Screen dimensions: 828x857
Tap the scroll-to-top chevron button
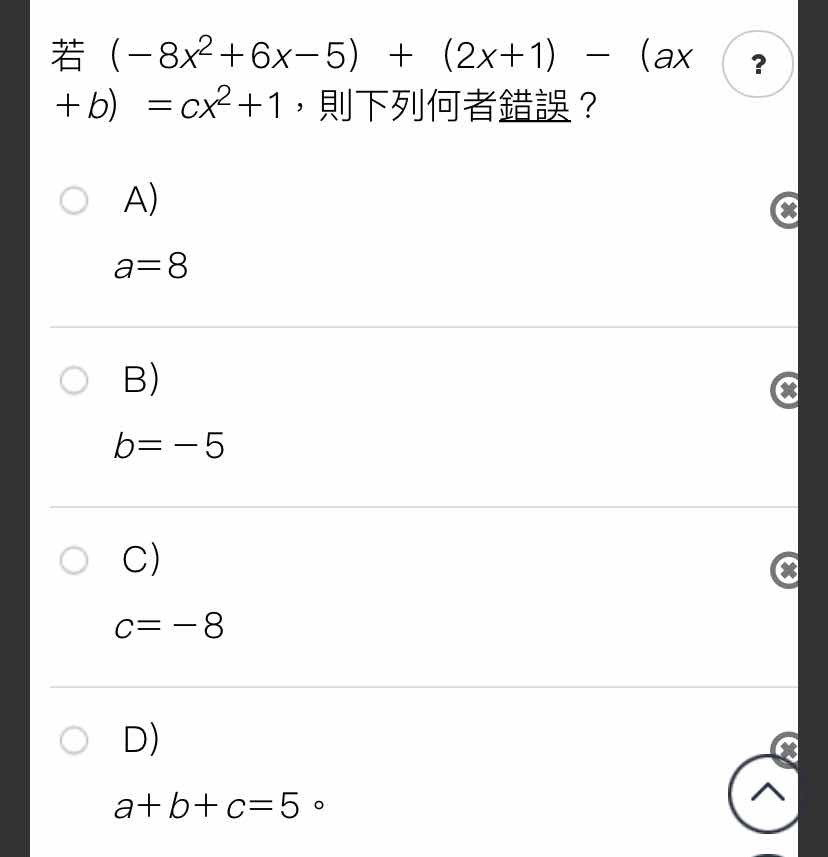click(765, 793)
